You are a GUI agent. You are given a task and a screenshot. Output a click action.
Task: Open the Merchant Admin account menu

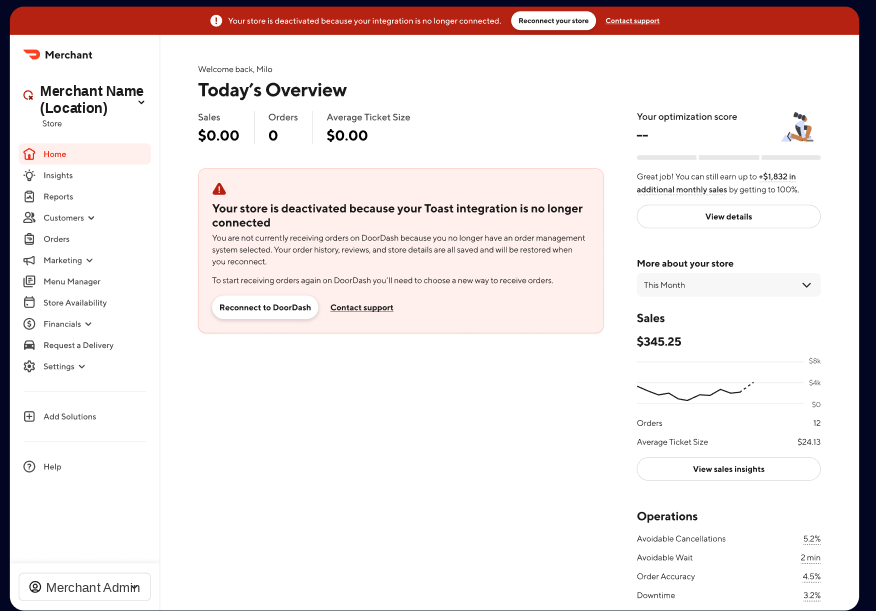click(85, 587)
